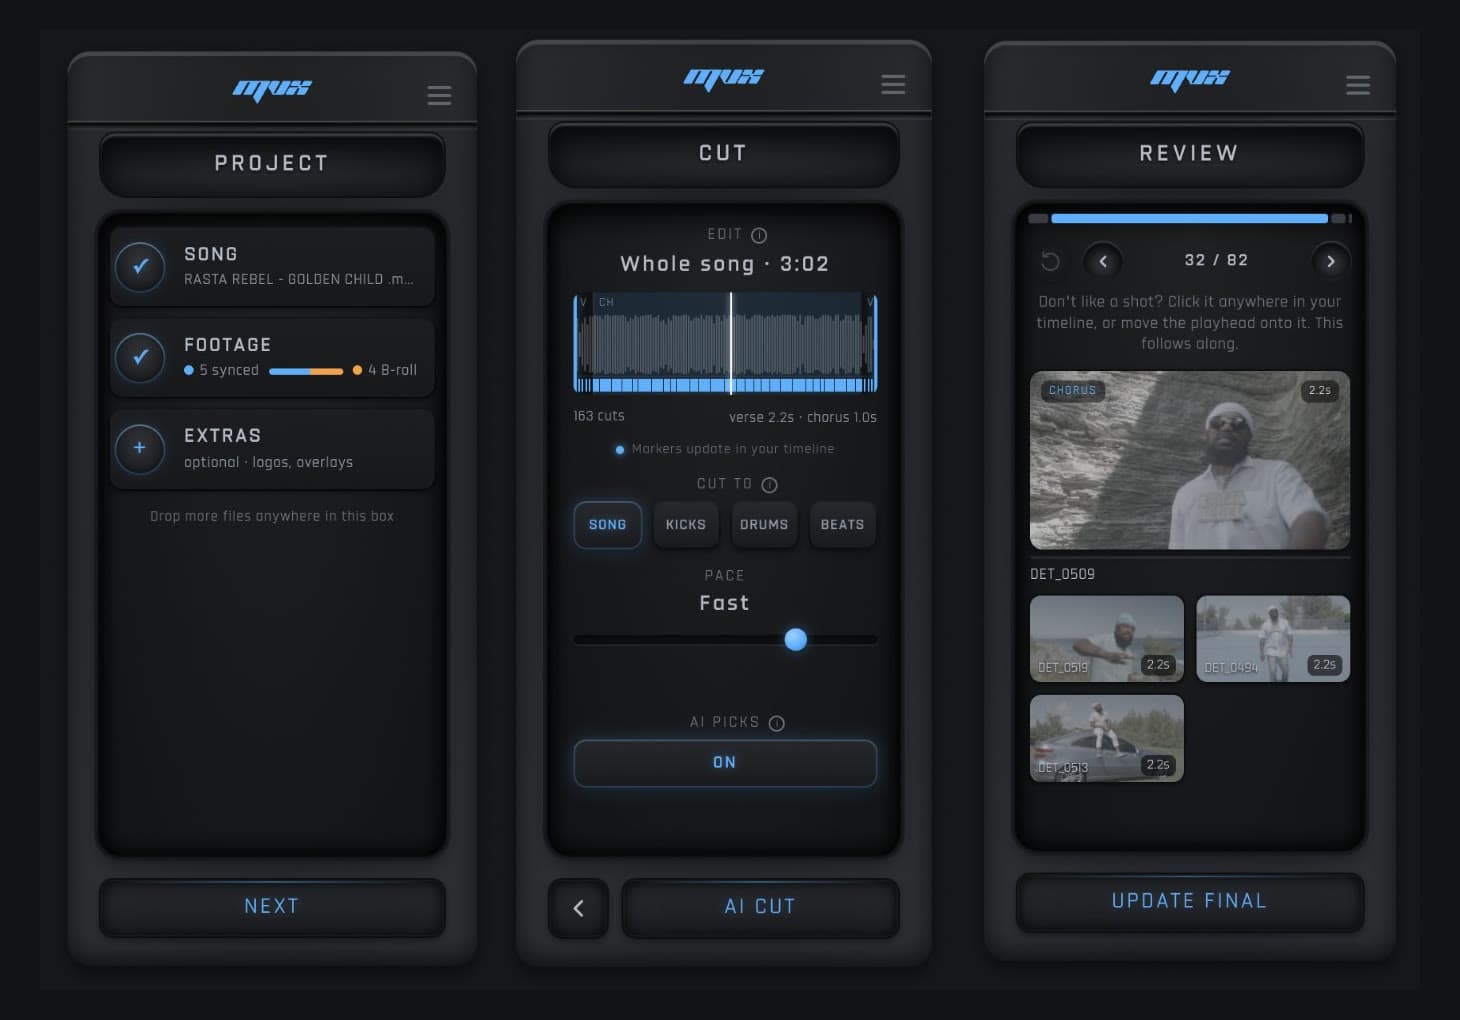Viewport: 1460px width, 1020px height.
Task: Click the Review progress bar
Action: 1190,218
